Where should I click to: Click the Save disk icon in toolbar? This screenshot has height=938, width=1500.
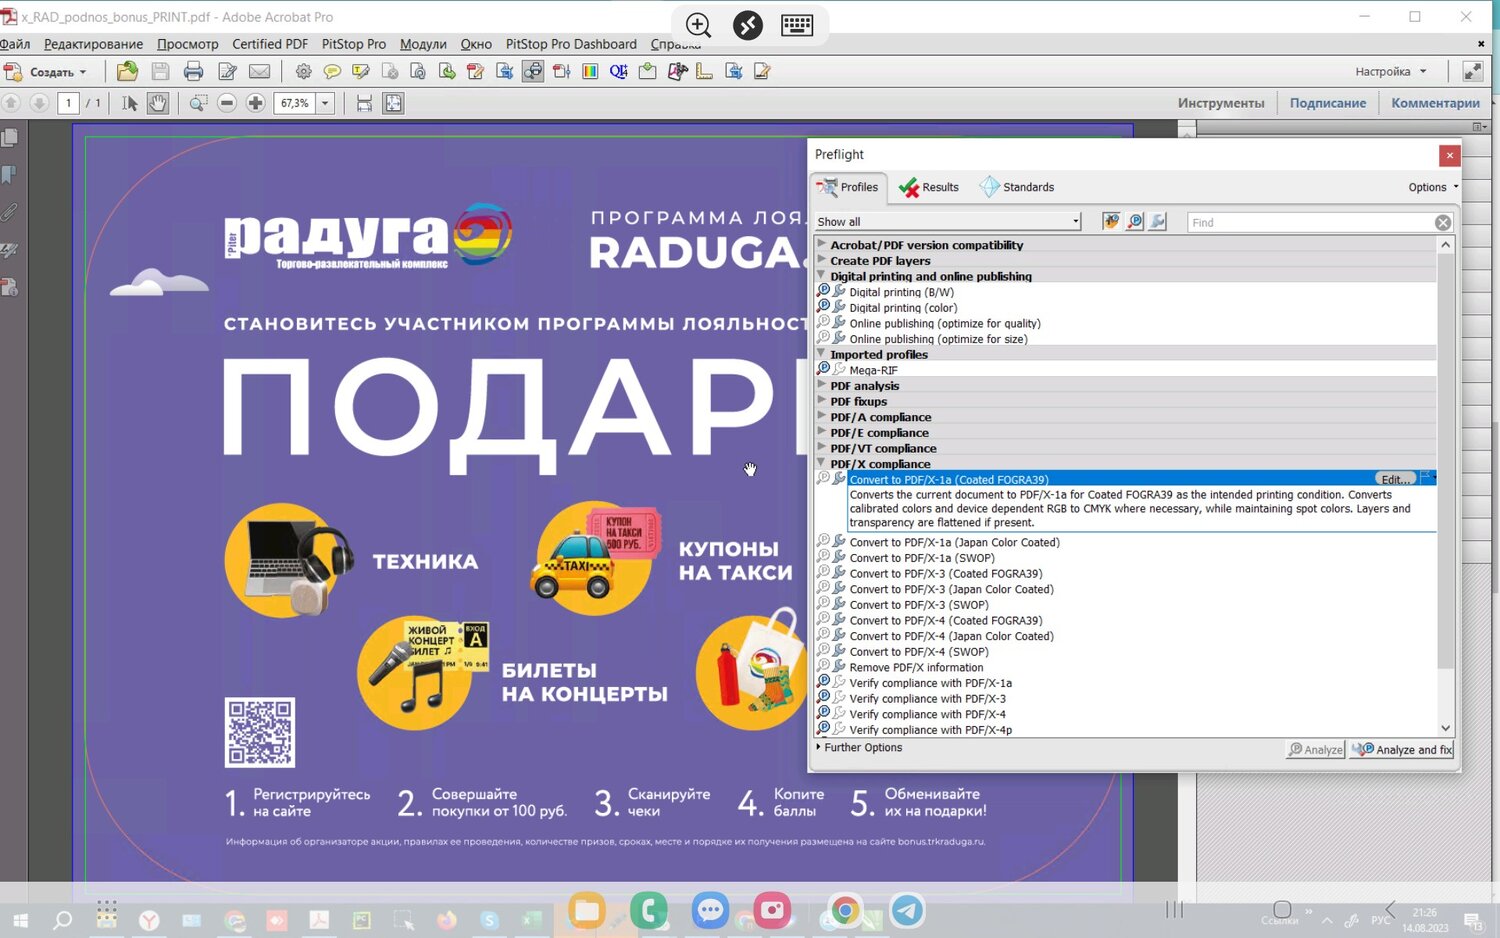click(160, 71)
